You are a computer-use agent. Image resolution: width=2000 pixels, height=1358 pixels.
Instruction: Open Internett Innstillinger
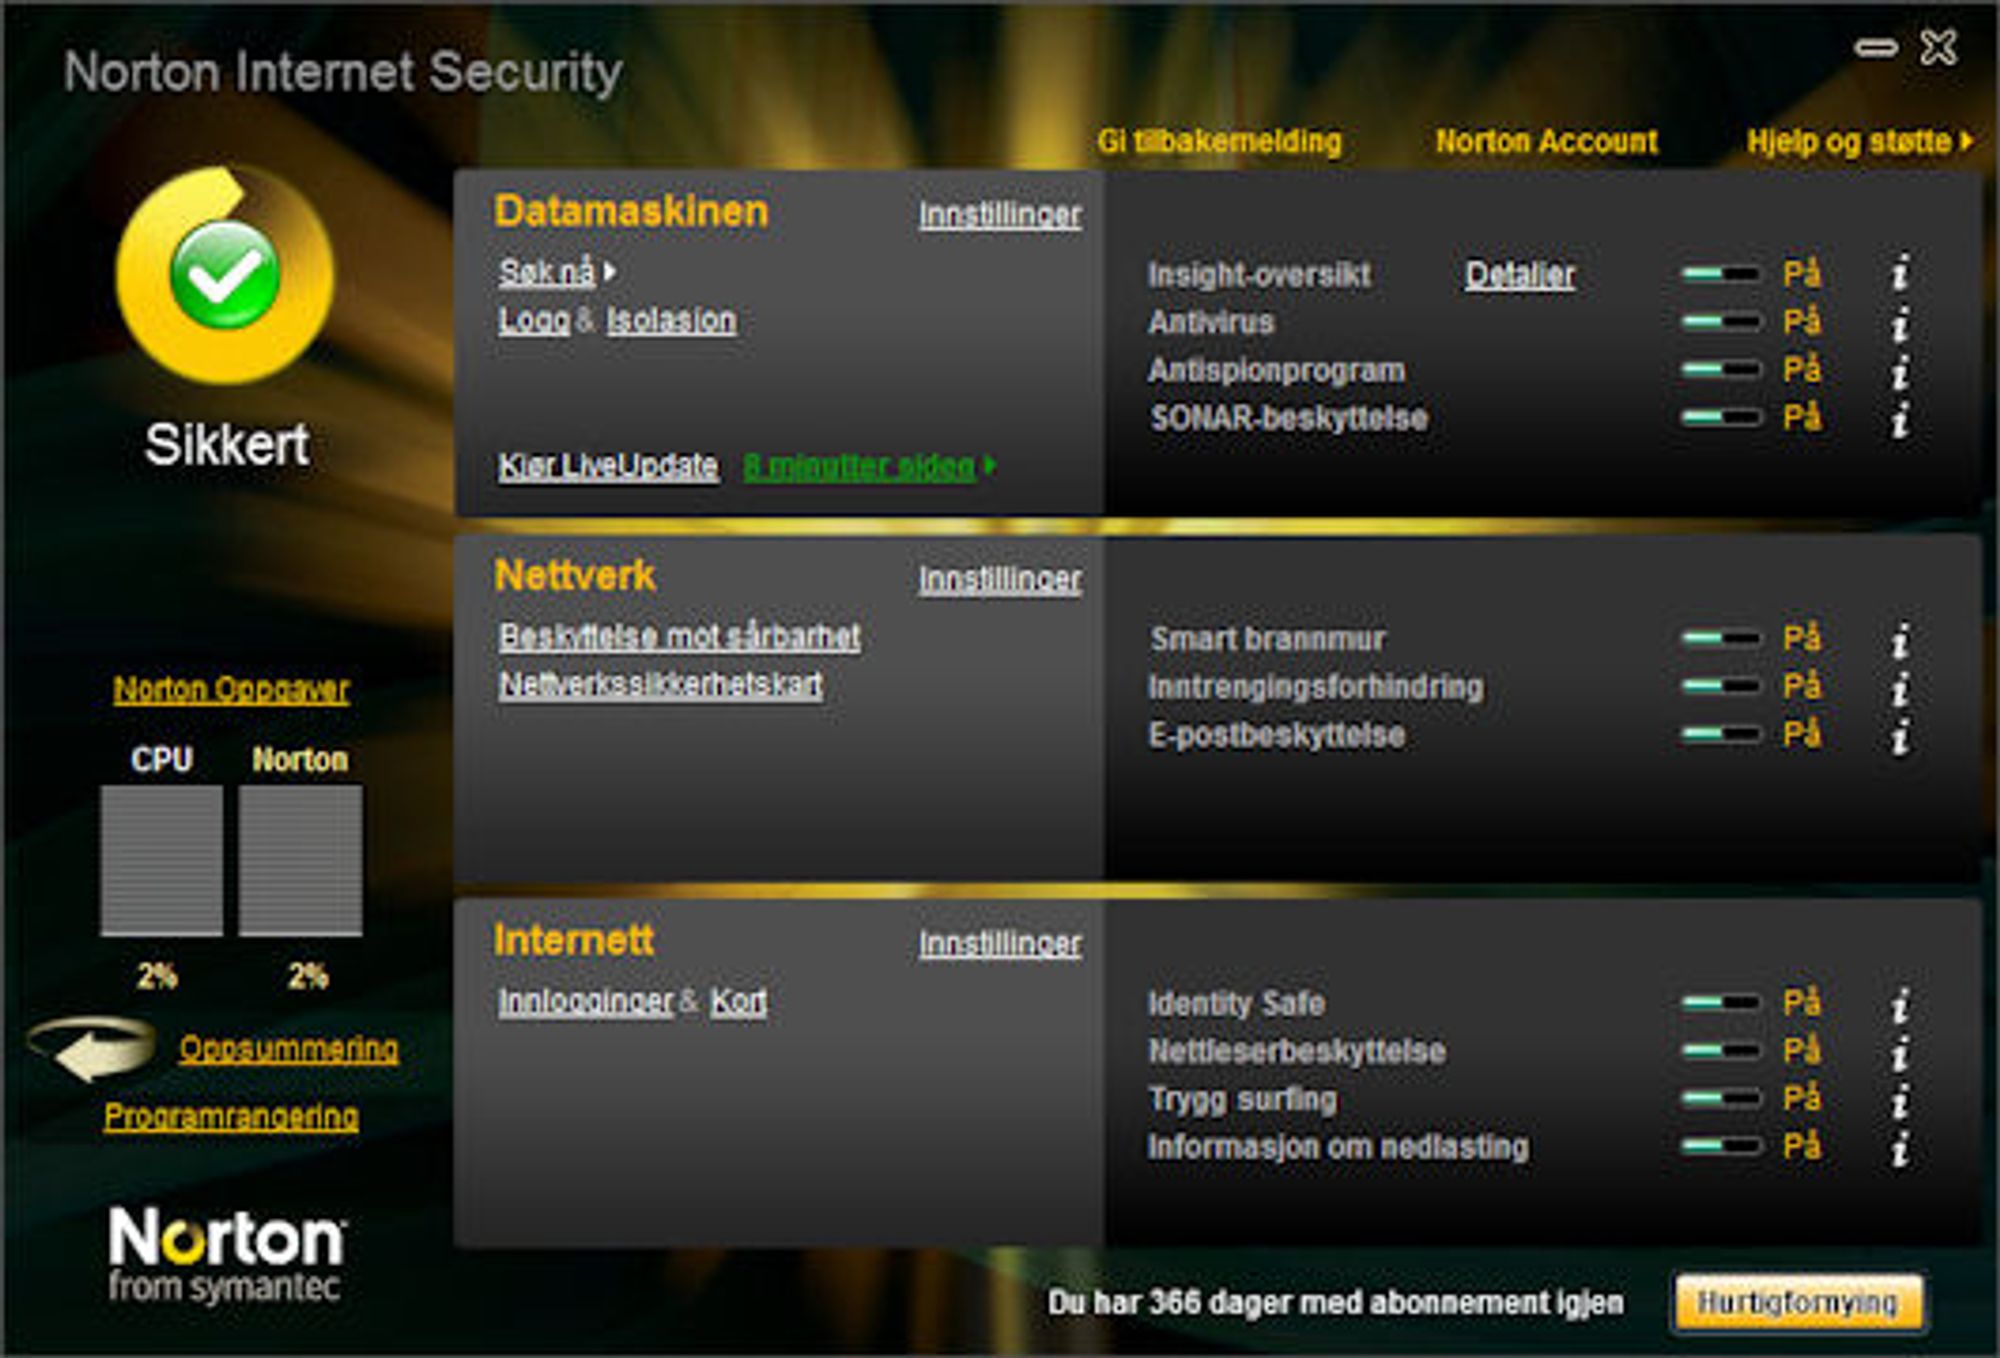(1000, 943)
